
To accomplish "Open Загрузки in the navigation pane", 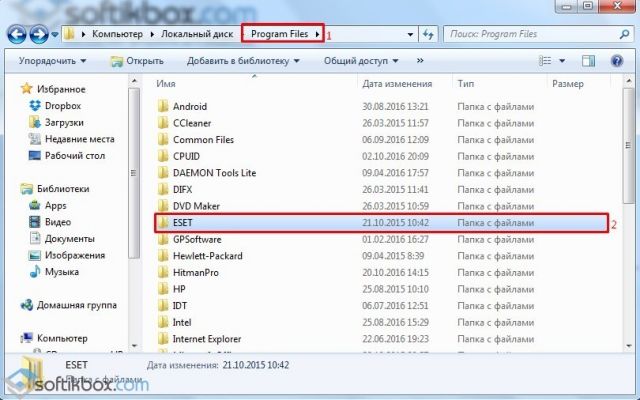I will (x=64, y=122).
